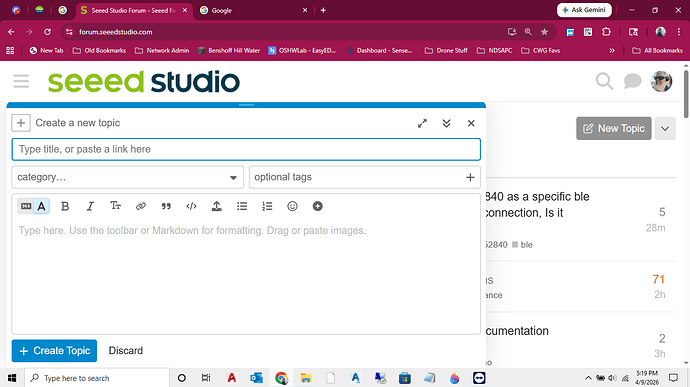Open the Old Bookmarks folder
This screenshot has height=387, width=690.
[99, 51]
